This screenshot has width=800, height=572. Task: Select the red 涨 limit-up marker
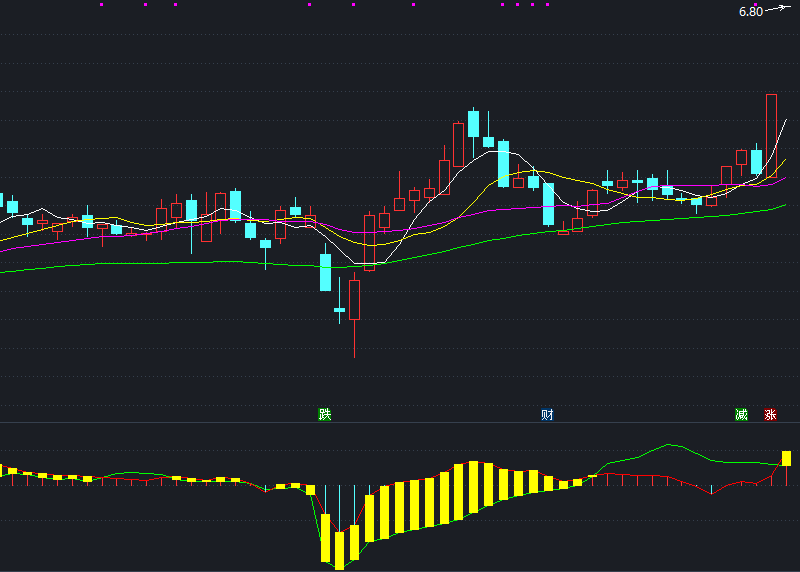pos(770,414)
